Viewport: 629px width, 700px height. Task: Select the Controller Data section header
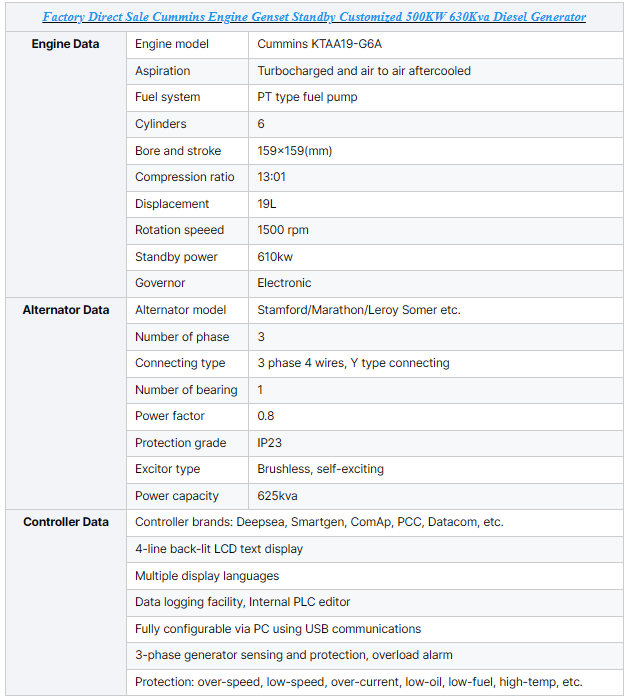[66, 522]
